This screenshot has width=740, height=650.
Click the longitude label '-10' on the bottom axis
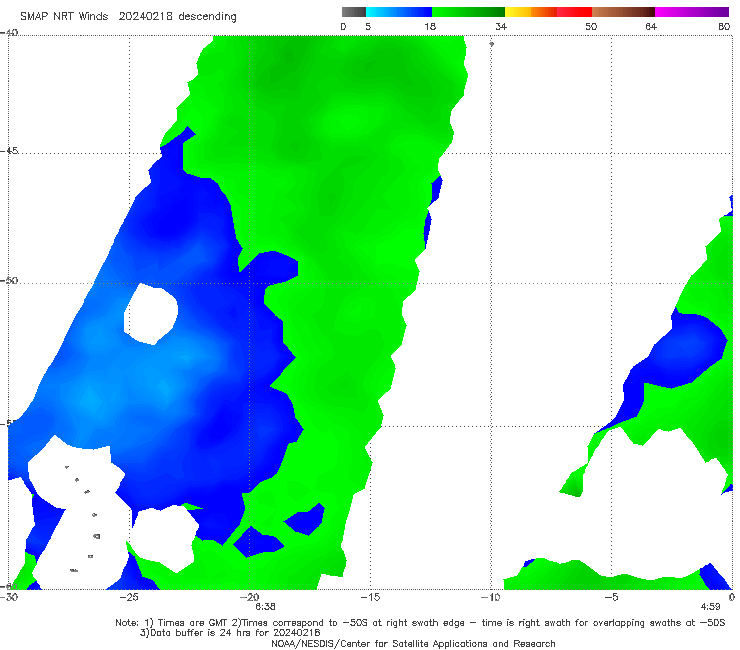coord(490,597)
